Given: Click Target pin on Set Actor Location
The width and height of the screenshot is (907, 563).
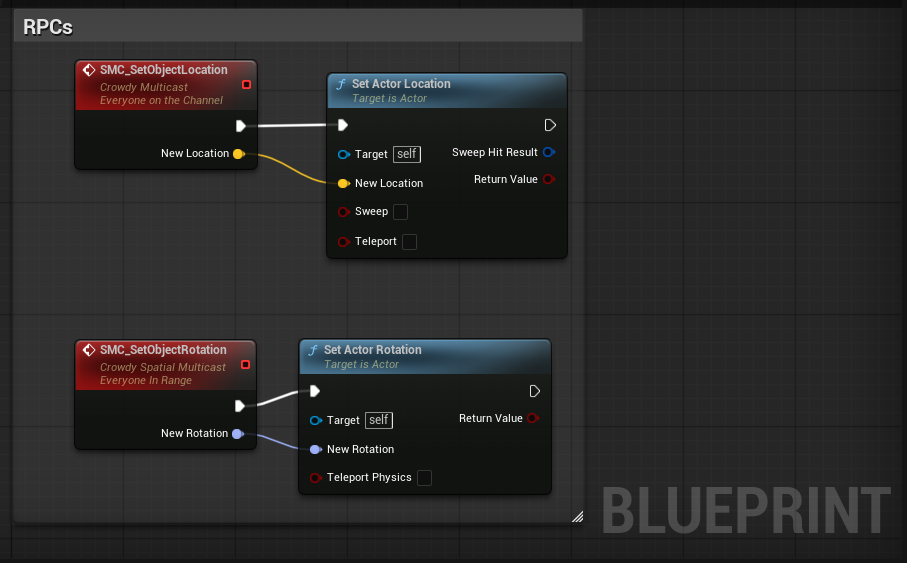Looking at the screenshot, I should [x=344, y=154].
